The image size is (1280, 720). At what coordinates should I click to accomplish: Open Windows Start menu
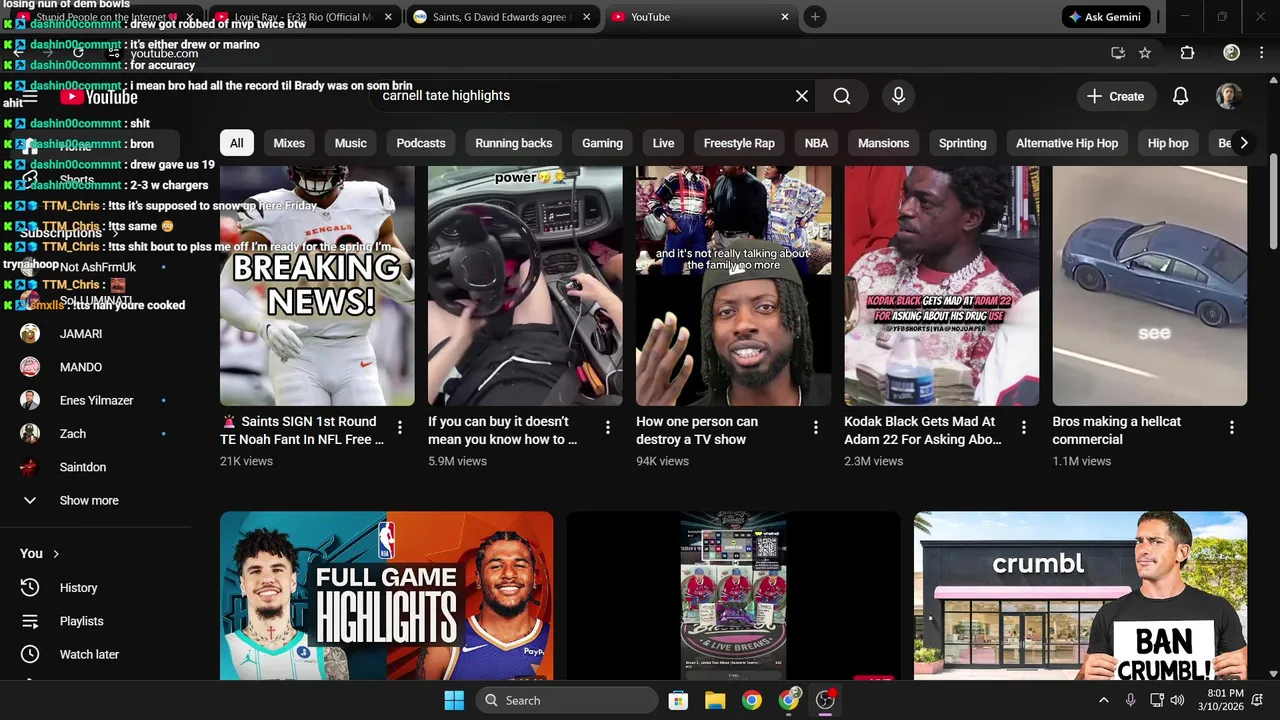pyautogui.click(x=454, y=700)
